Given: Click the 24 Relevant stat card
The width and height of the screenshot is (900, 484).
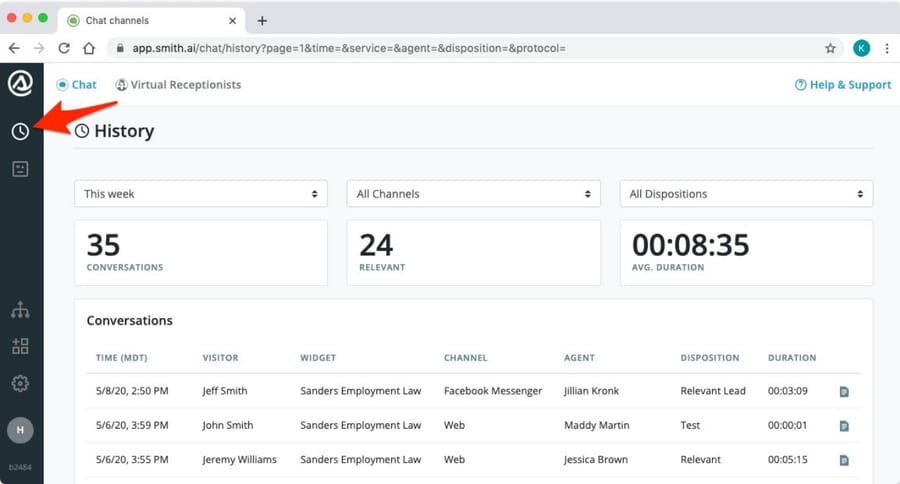Looking at the screenshot, I should pos(474,253).
